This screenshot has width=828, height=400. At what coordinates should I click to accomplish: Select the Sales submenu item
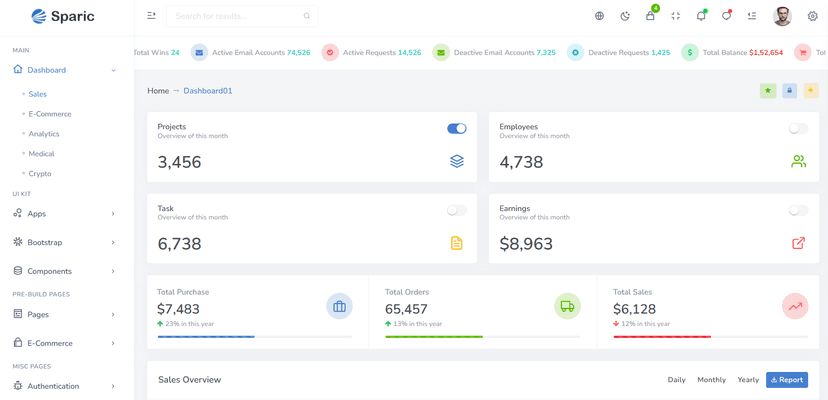pos(37,94)
